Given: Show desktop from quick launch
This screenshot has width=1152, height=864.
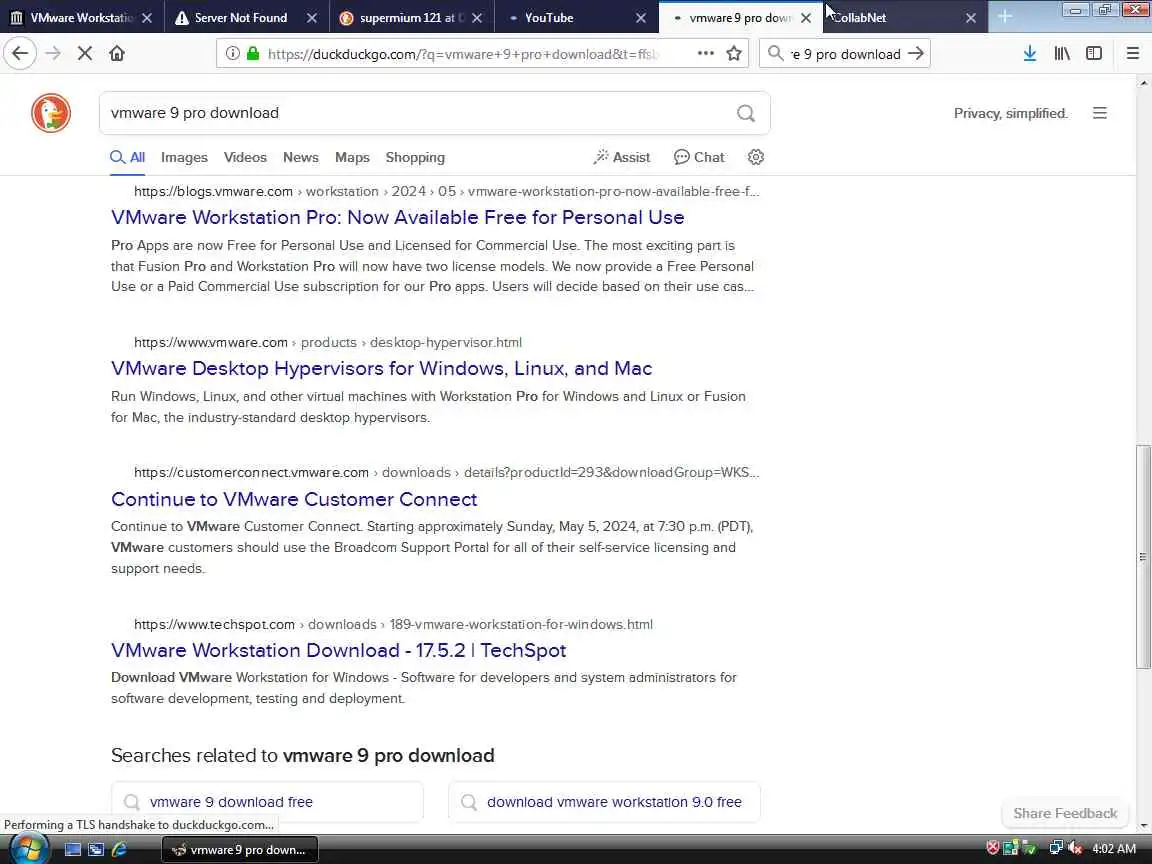Looking at the screenshot, I should 73,849.
